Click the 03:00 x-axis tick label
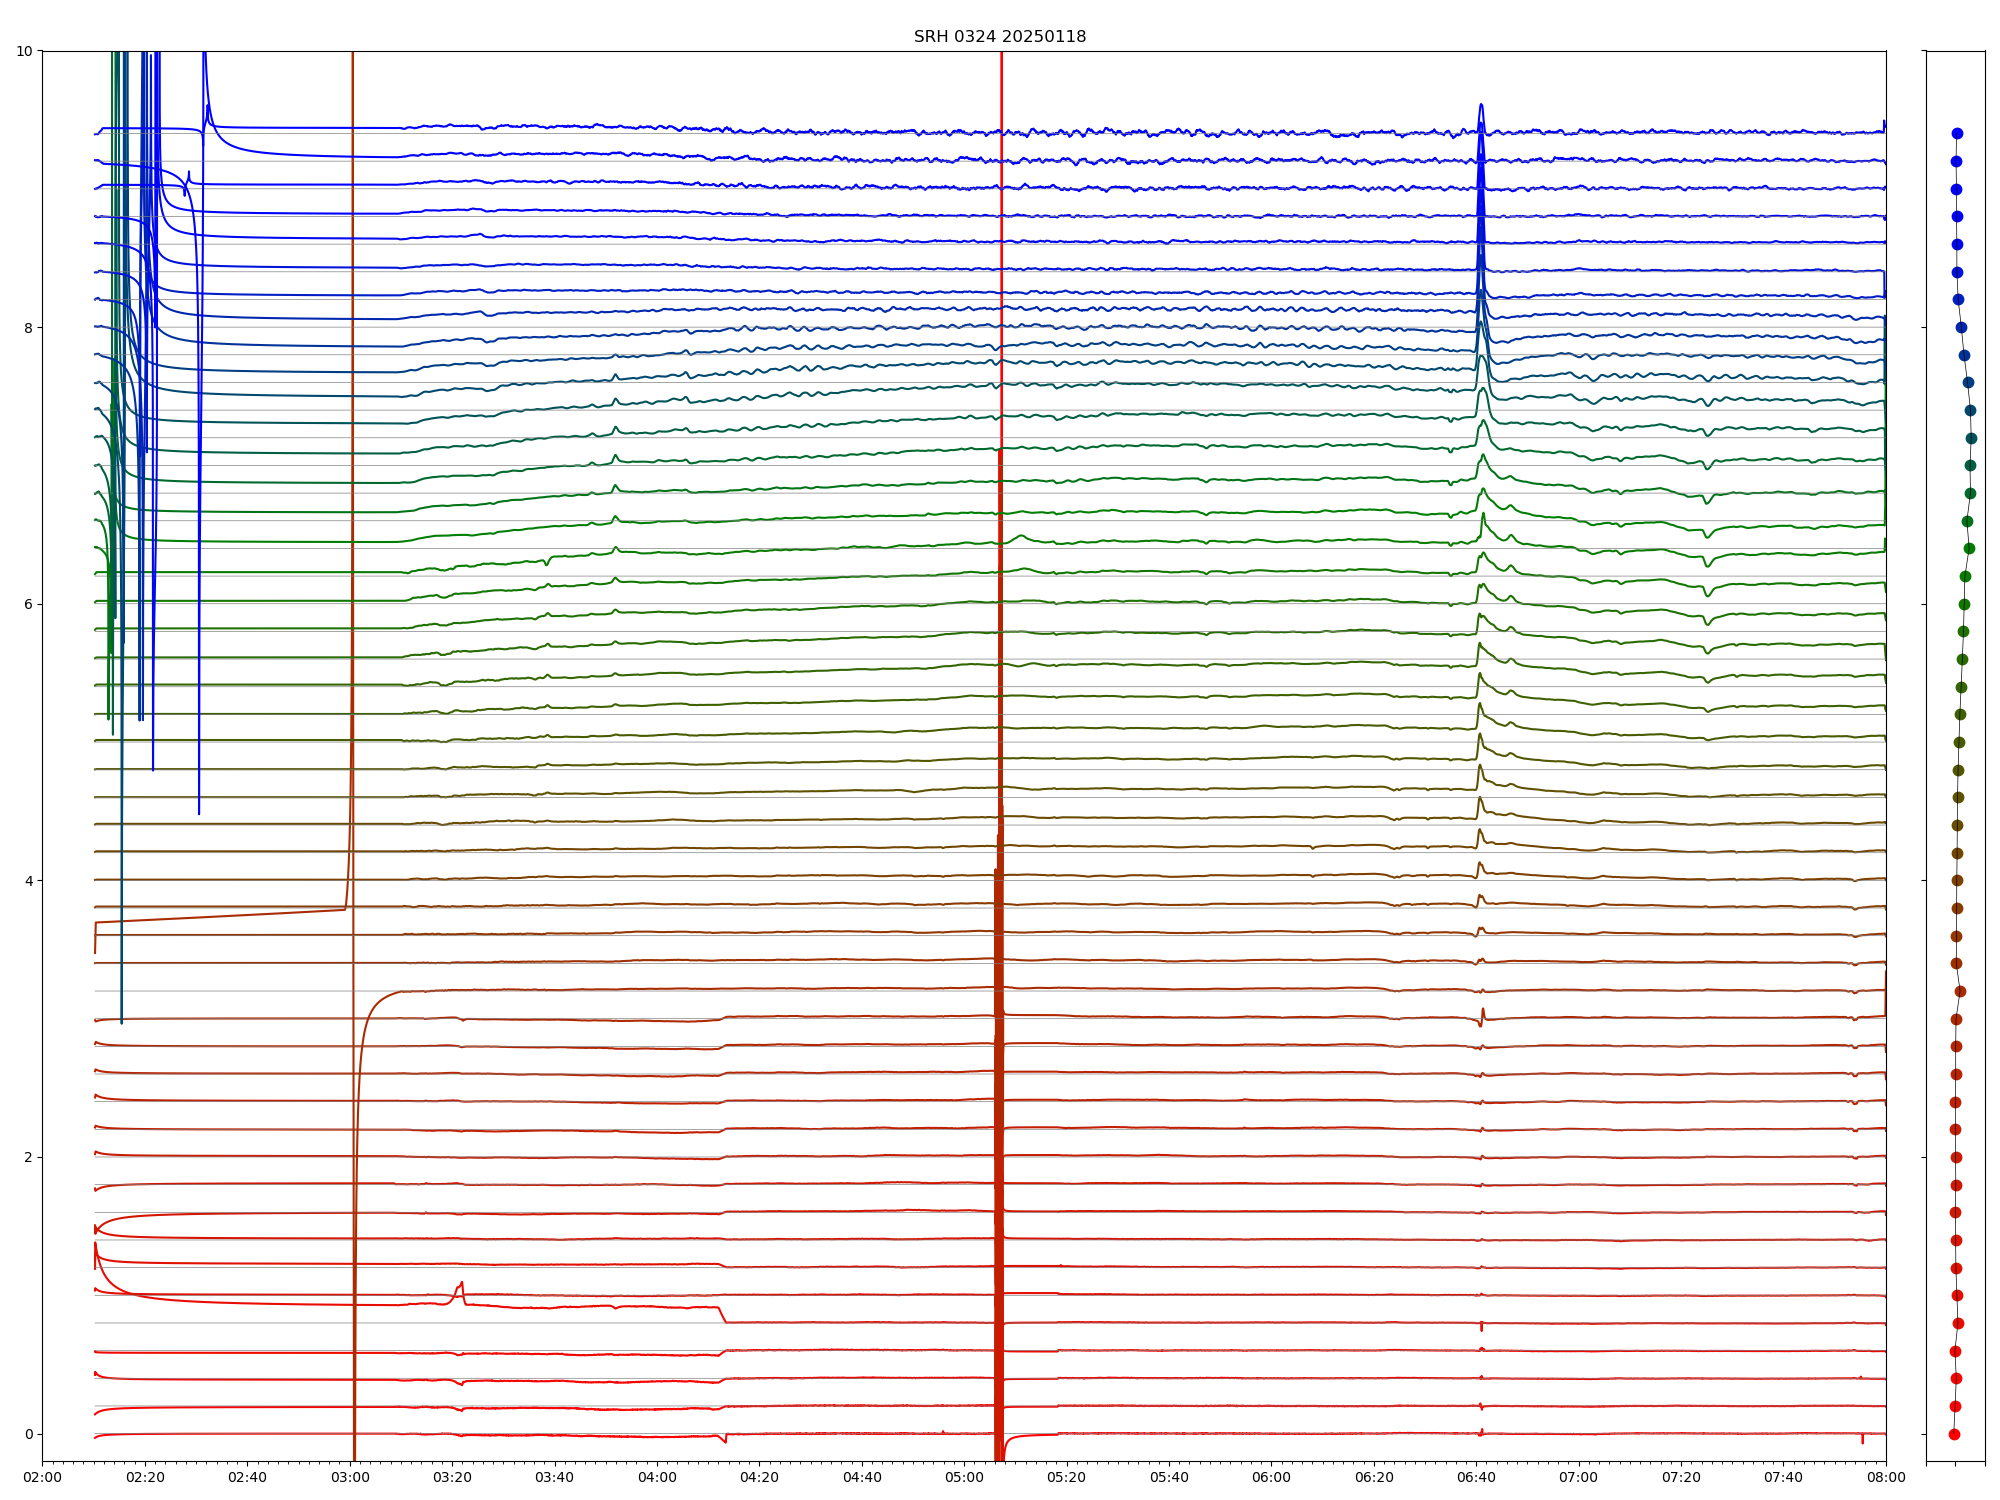The width and height of the screenshot is (2000, 1500). point(349,1477)
